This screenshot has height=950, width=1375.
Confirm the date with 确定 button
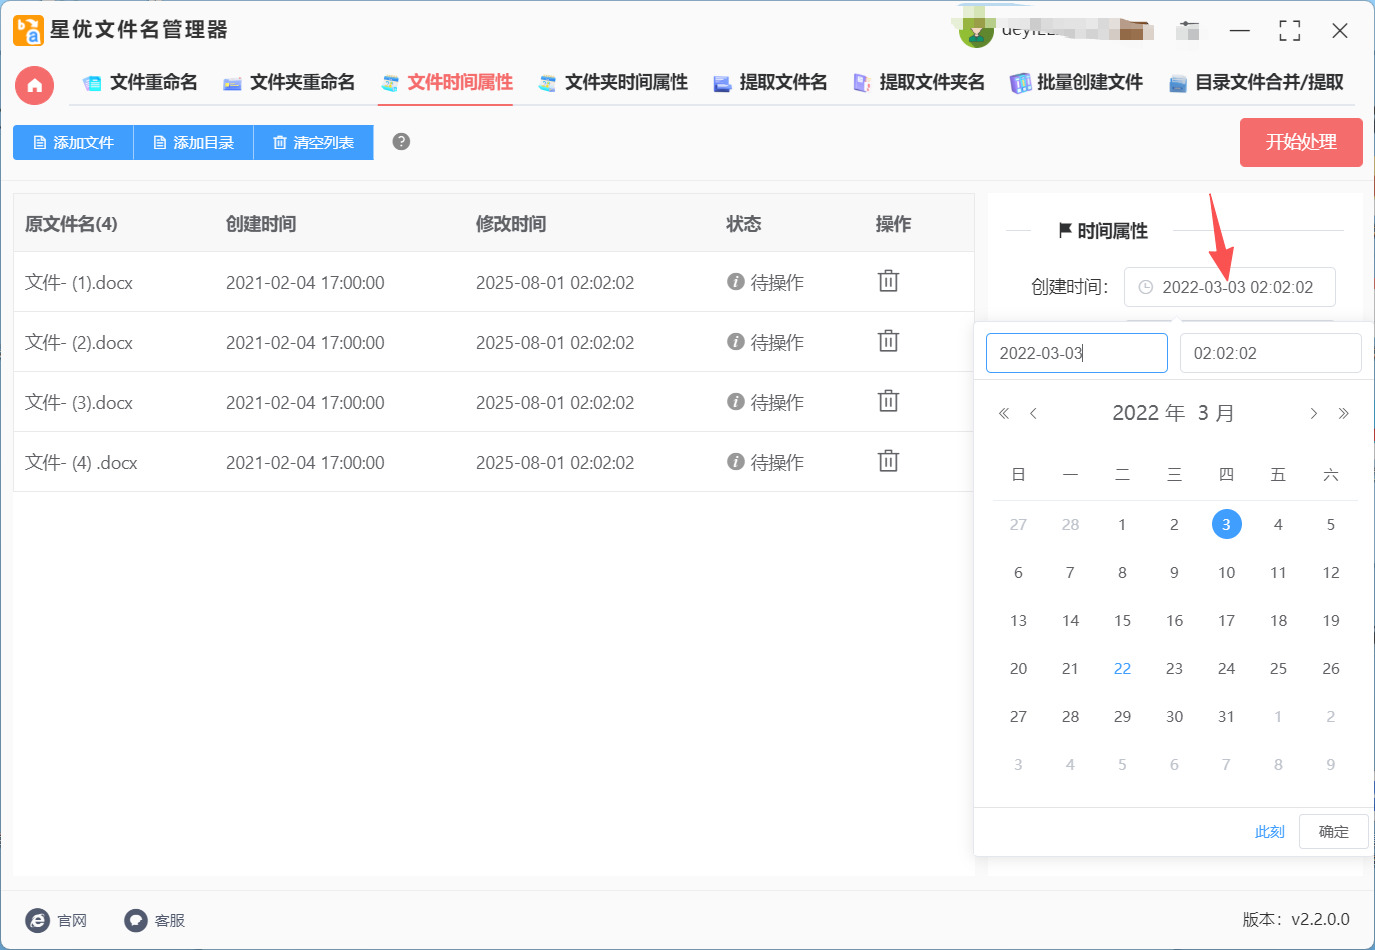(x=1333, y=831)
